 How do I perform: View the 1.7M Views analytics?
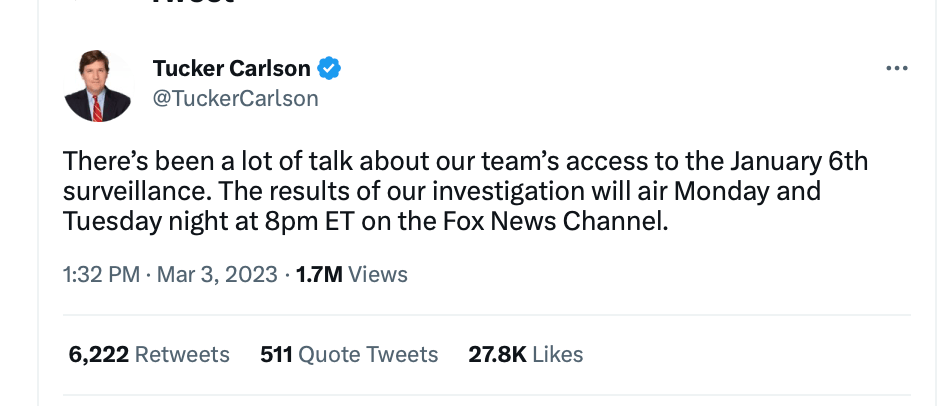pyautogui.click(x=352, y=274)
